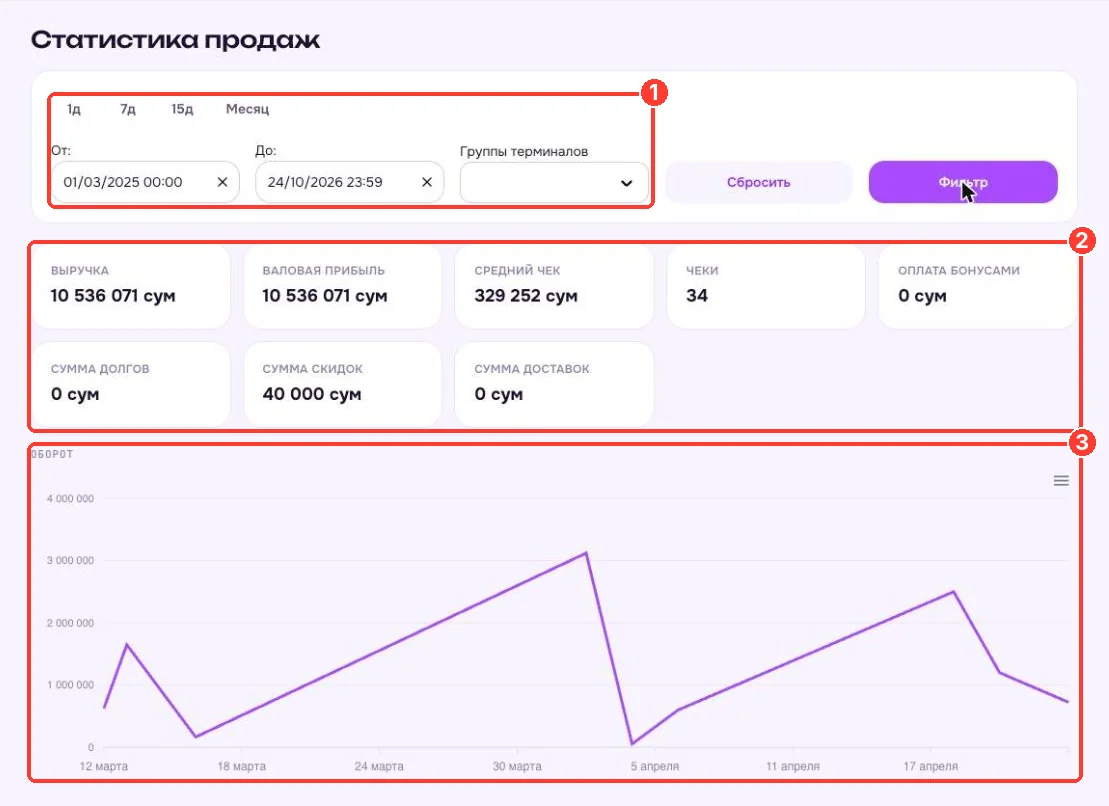The image size is (1109, 806).
Task: Select the 7д period tab
Action: (127, 109)
